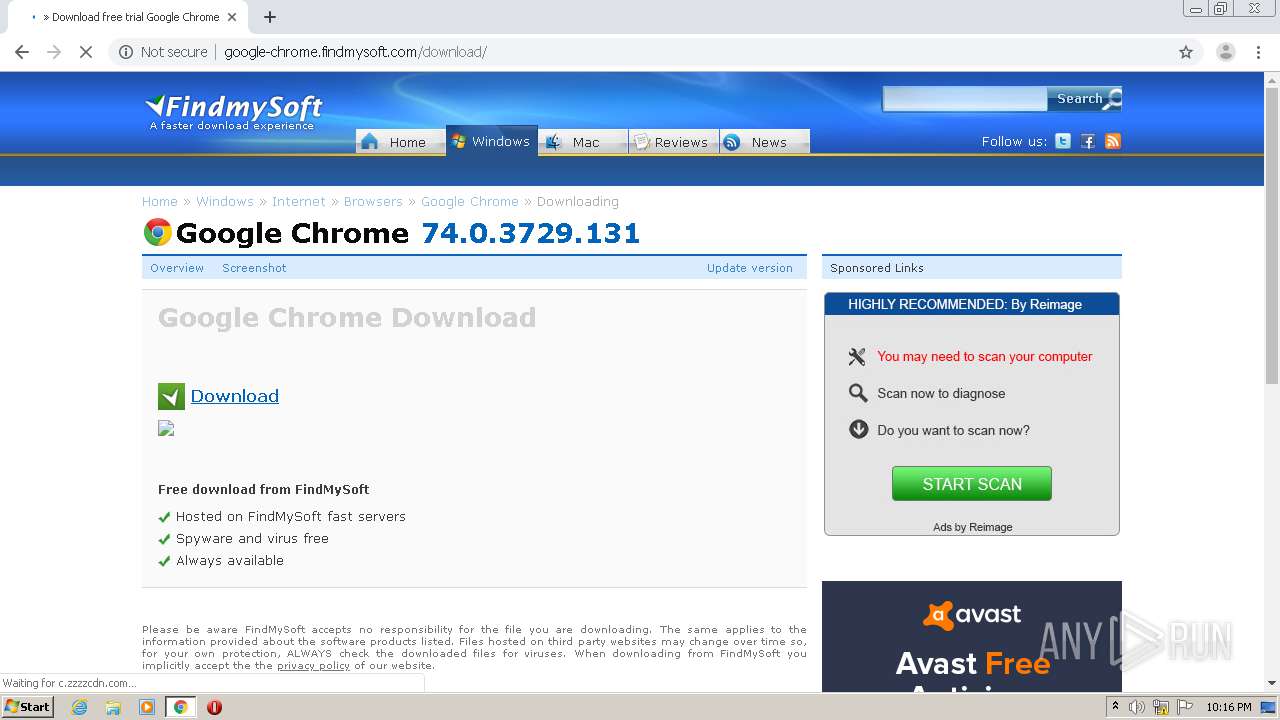The height and width of the screenshot is (720, 1280).
Task: Open the Chrome profile avatar icon
Action: [1225, 52]
